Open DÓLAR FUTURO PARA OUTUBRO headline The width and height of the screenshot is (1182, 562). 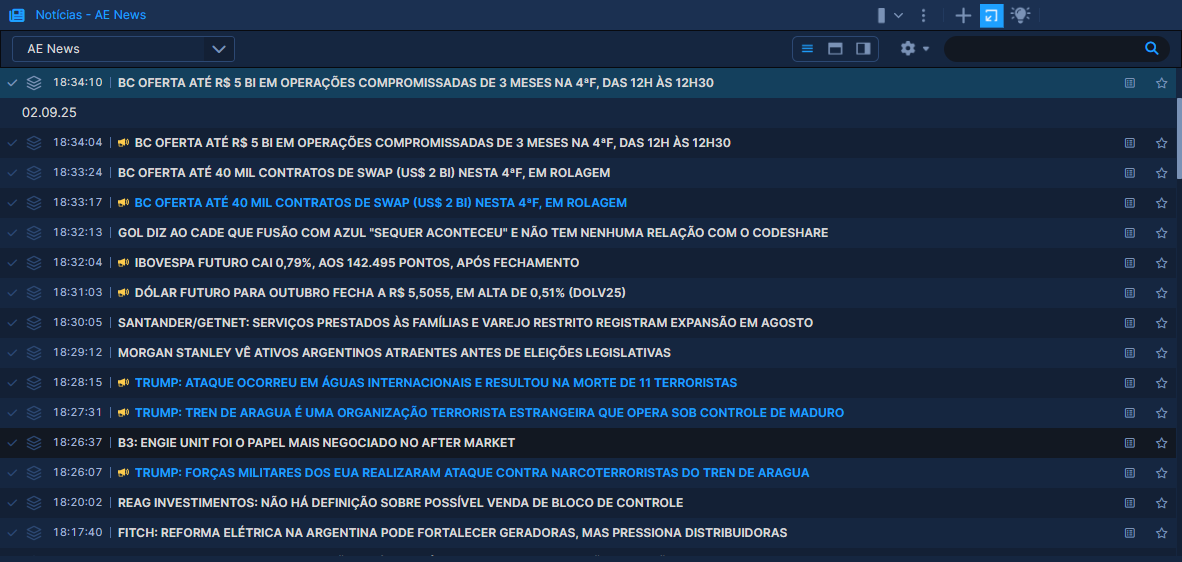(x=380, y=292)
